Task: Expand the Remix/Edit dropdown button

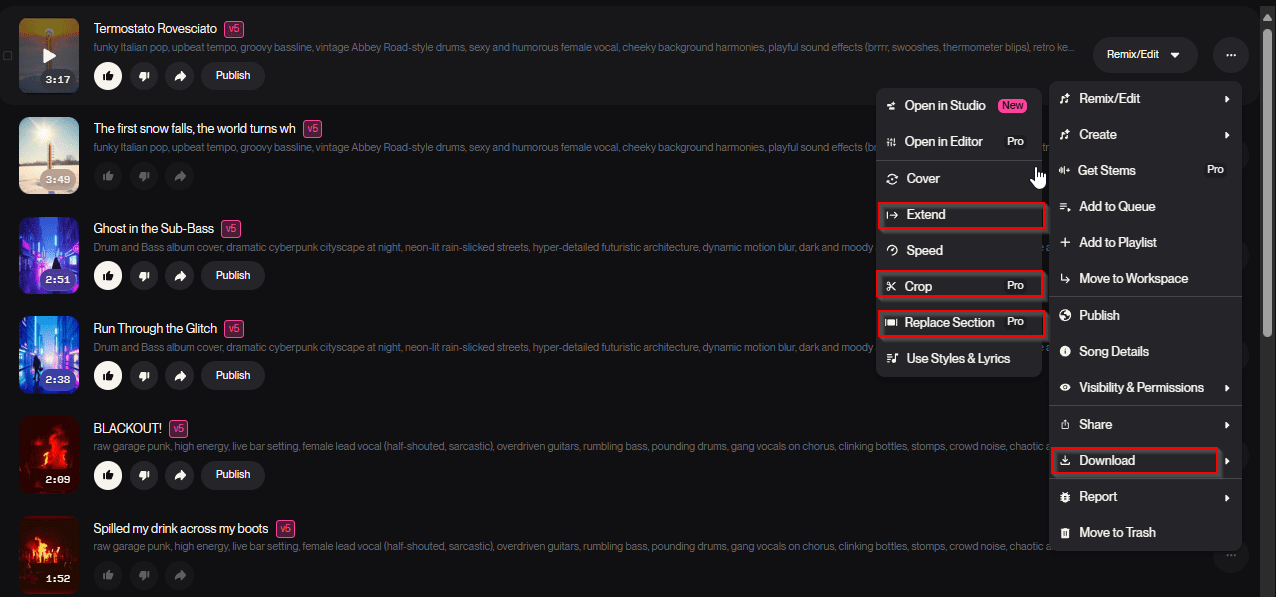Action: (1144, 55)
